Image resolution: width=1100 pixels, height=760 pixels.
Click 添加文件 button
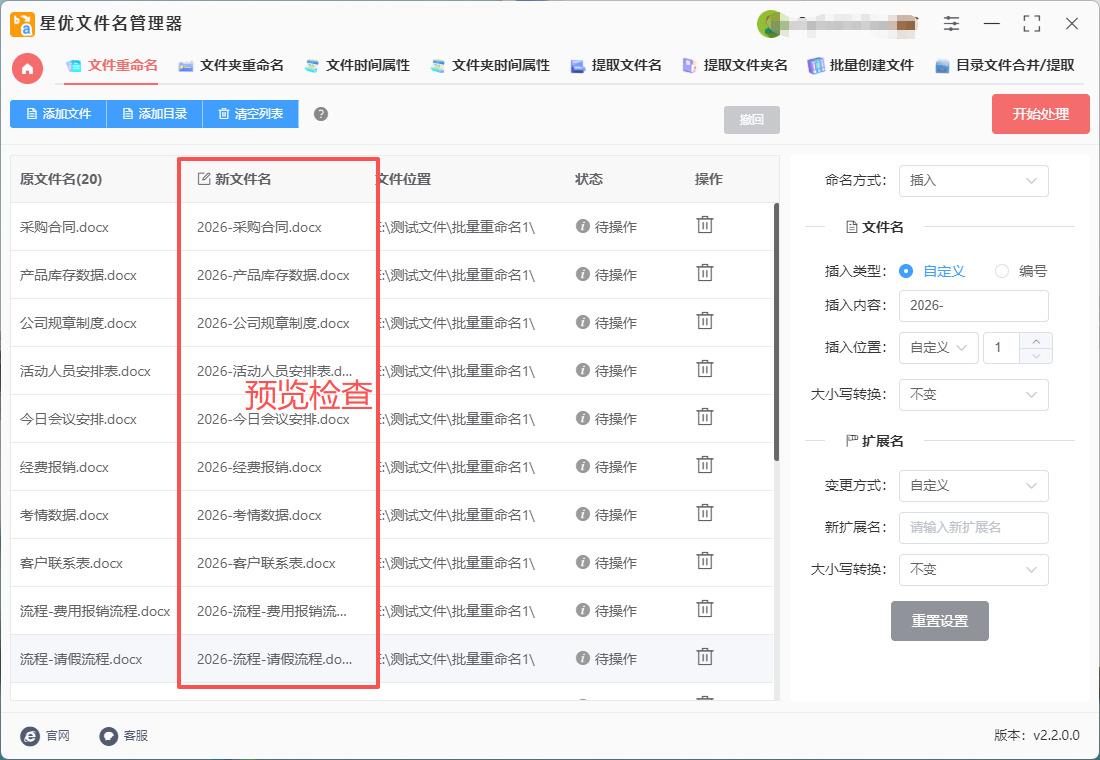click(58, 114)
